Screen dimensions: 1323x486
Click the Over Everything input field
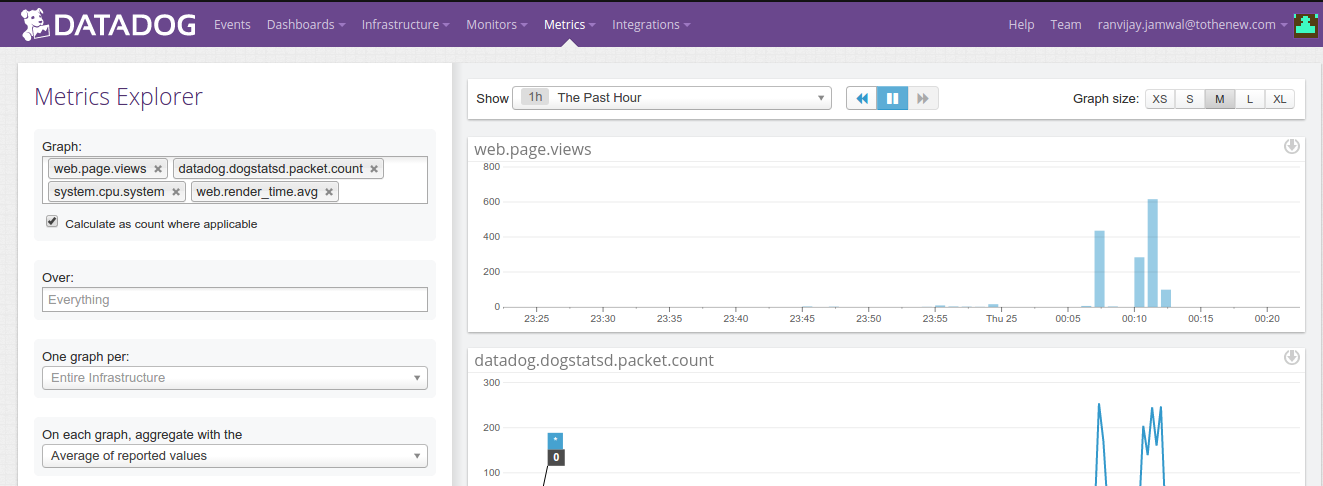pos(235,300)
